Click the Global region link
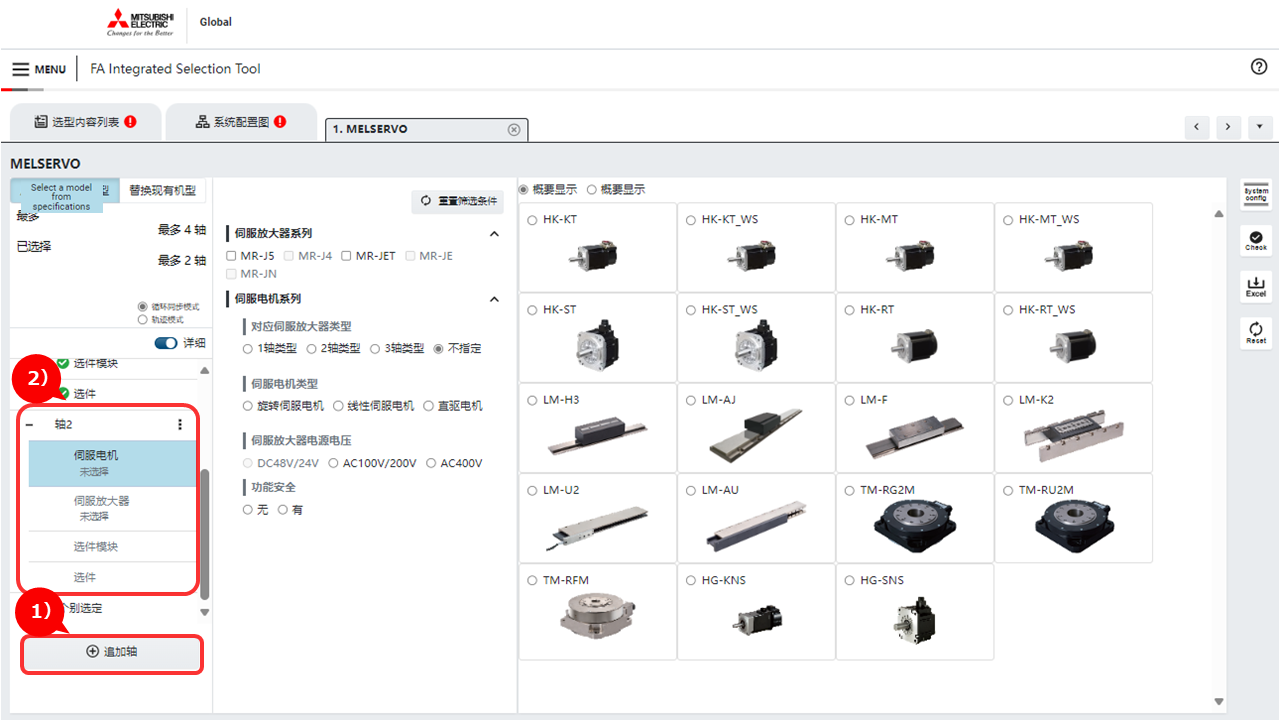 point(216,22)
